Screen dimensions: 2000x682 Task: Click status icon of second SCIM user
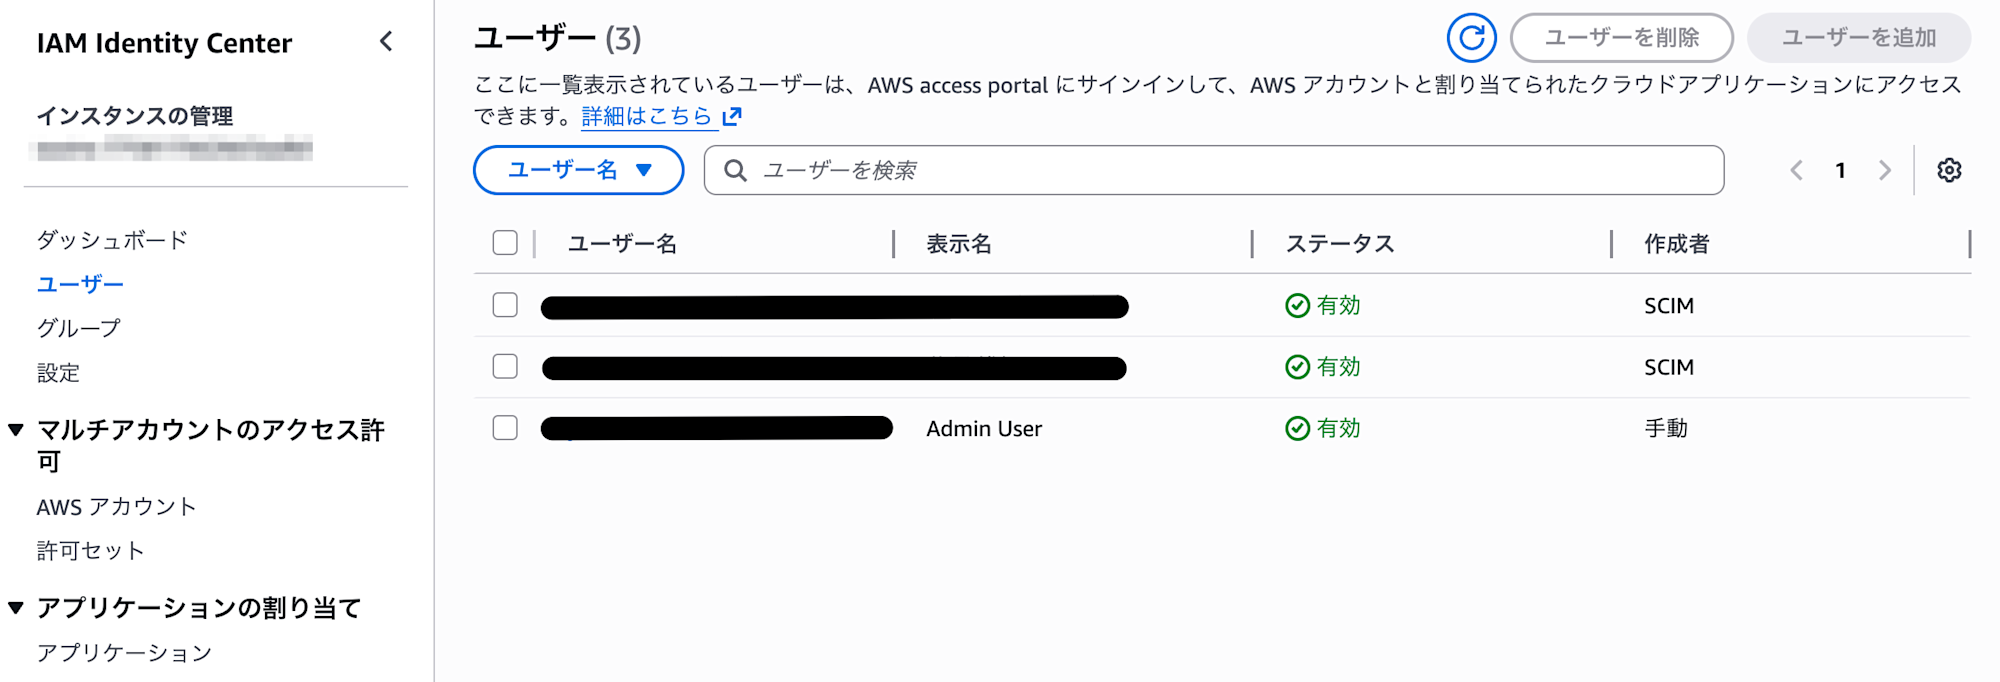click(x=1297, y=367)
